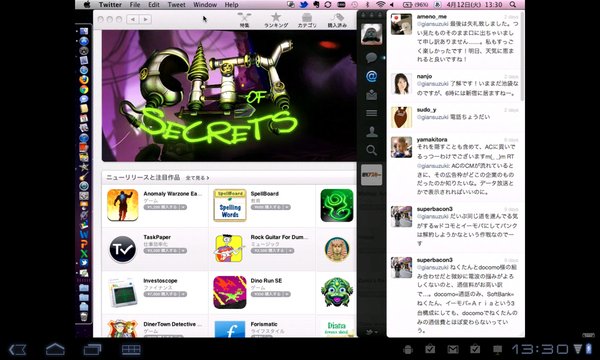Go back with App Store back arrow
600x360 pixels.
click(x=133, y=19)
